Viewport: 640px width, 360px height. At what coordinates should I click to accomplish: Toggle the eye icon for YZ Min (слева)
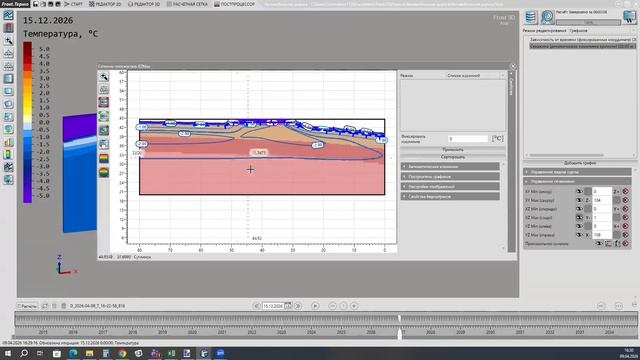579,226
